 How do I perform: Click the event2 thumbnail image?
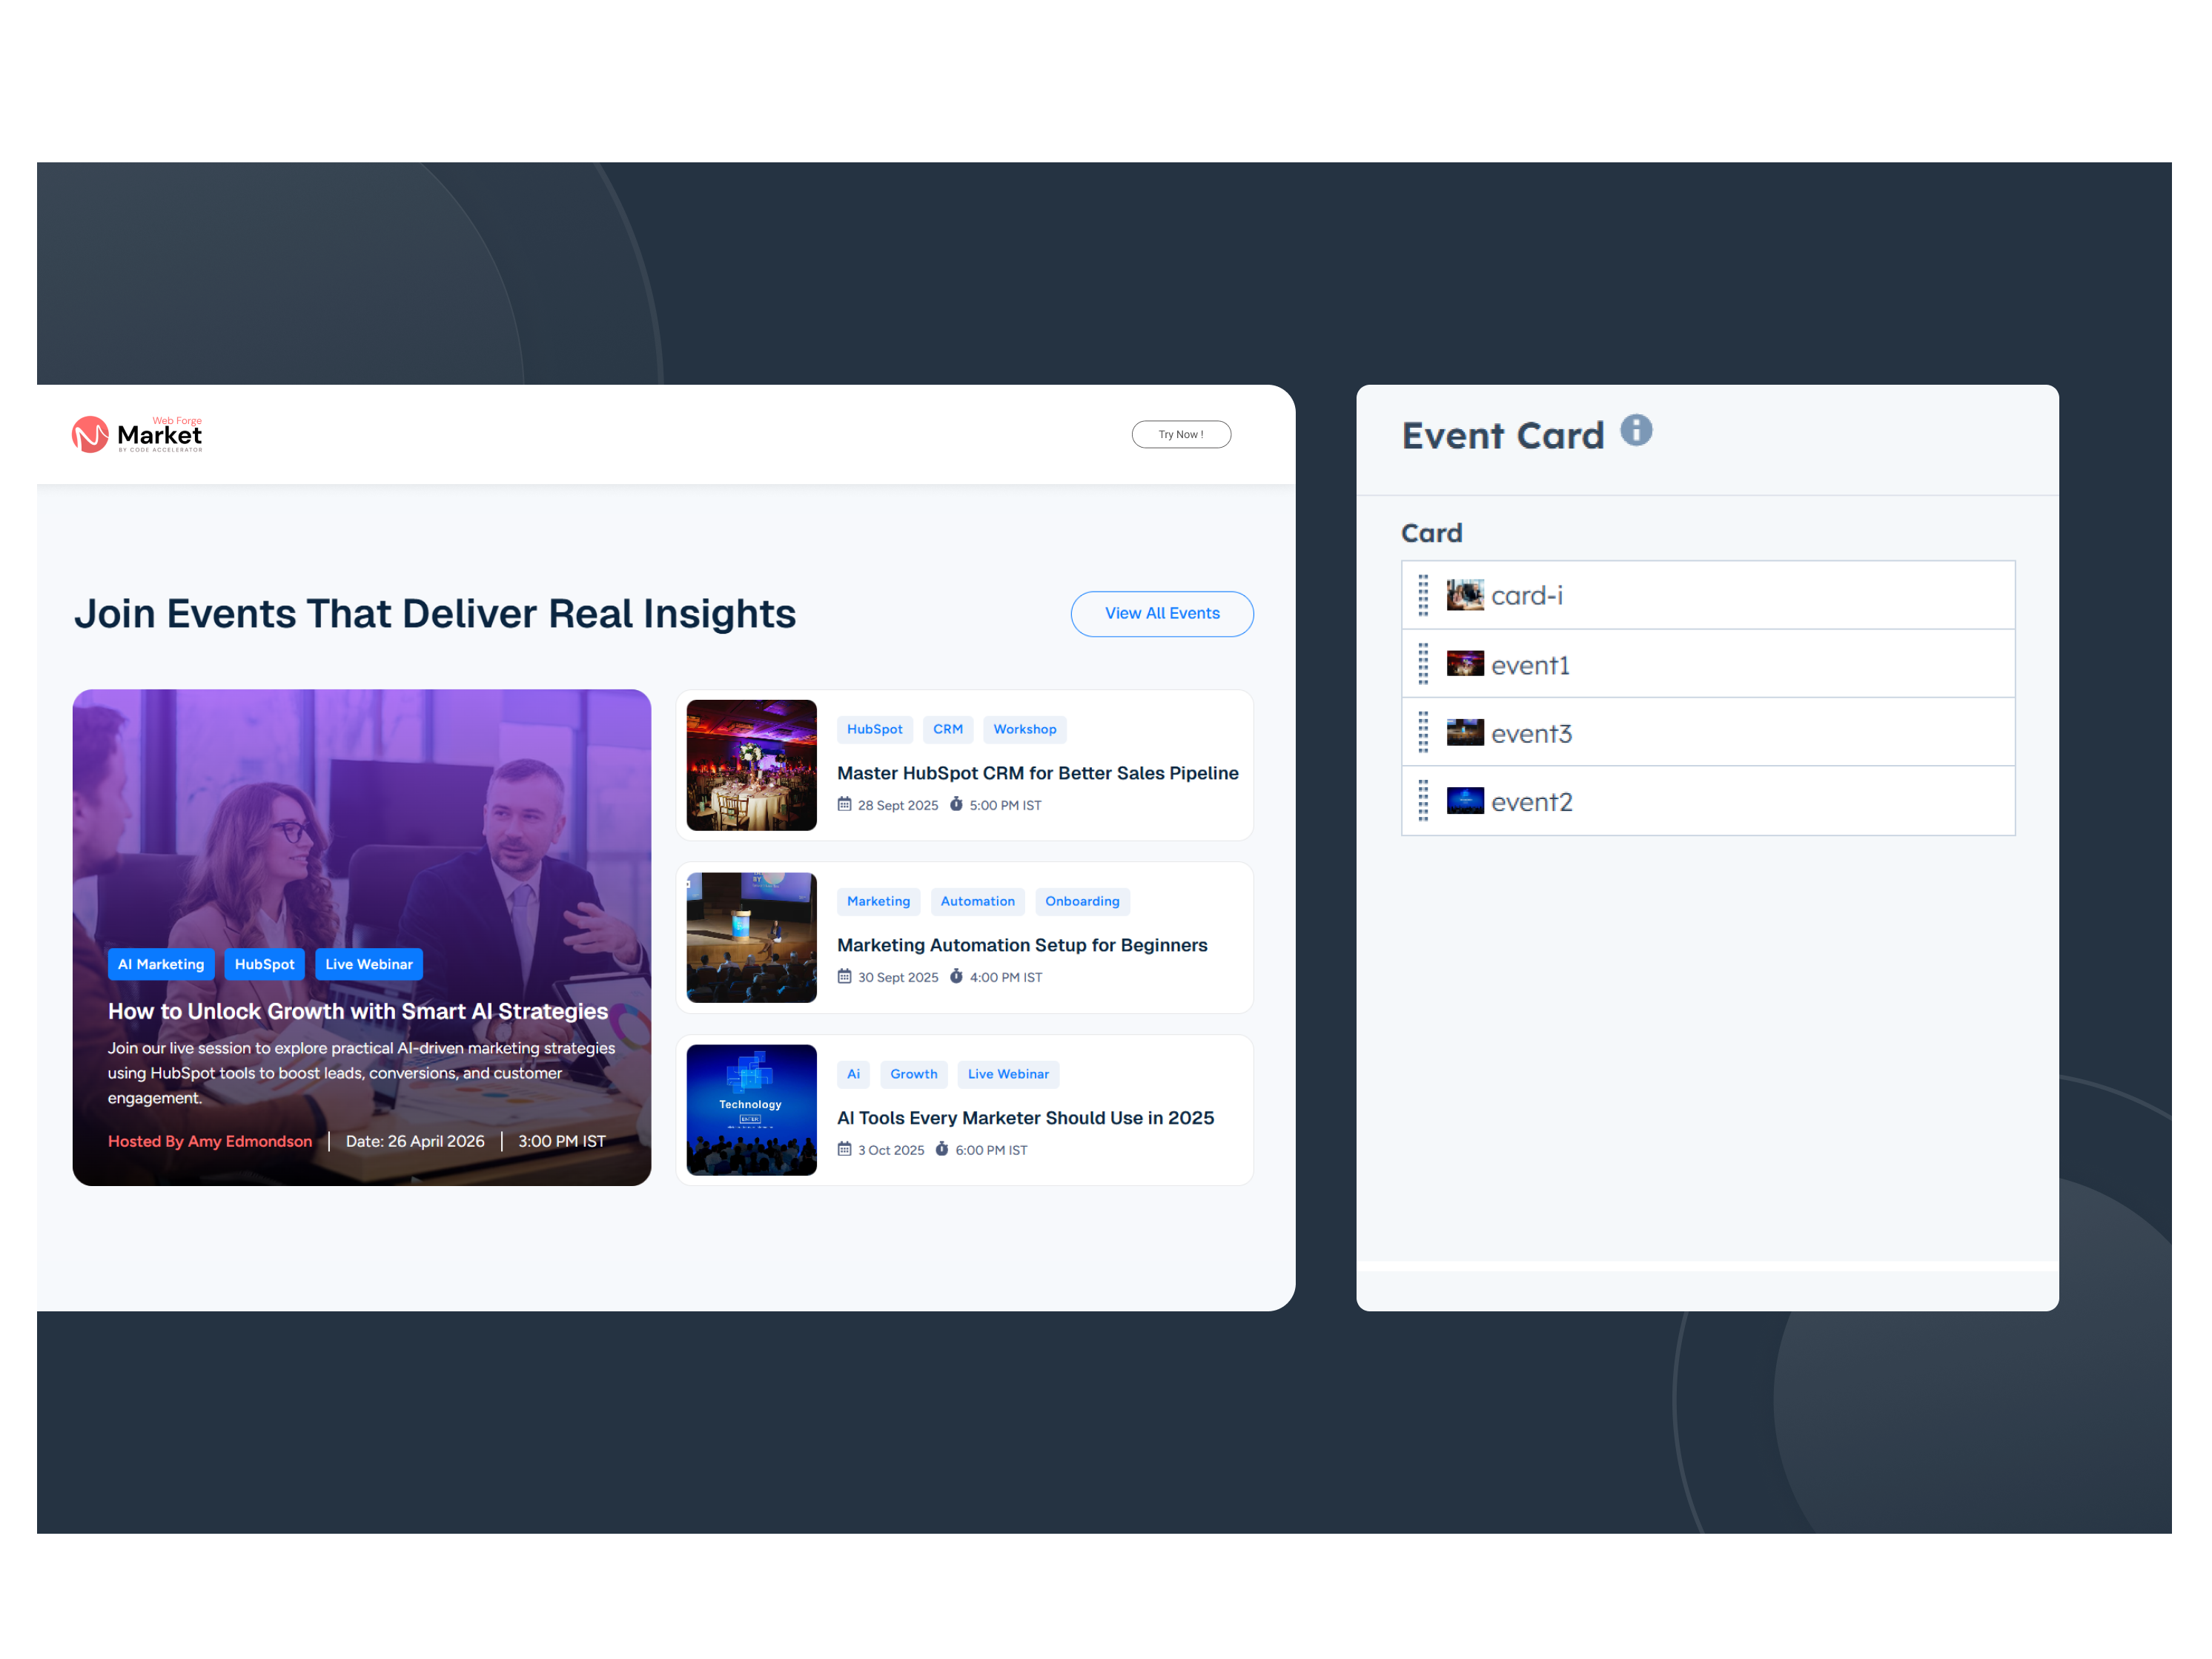(1465, 801)
